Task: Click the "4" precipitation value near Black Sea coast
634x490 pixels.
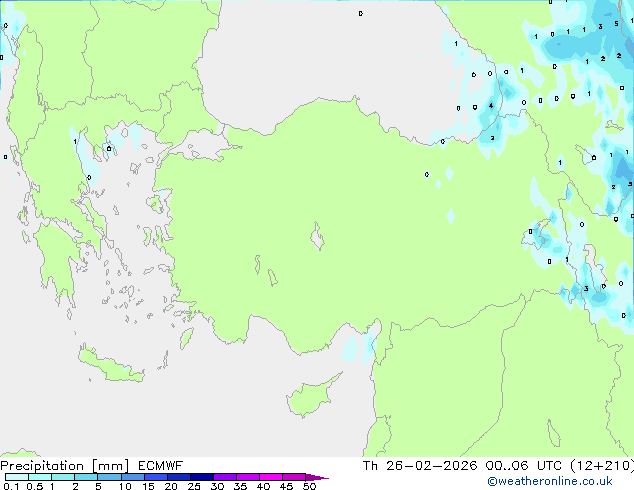Action: pyautogui.click(x=491, y=105)
